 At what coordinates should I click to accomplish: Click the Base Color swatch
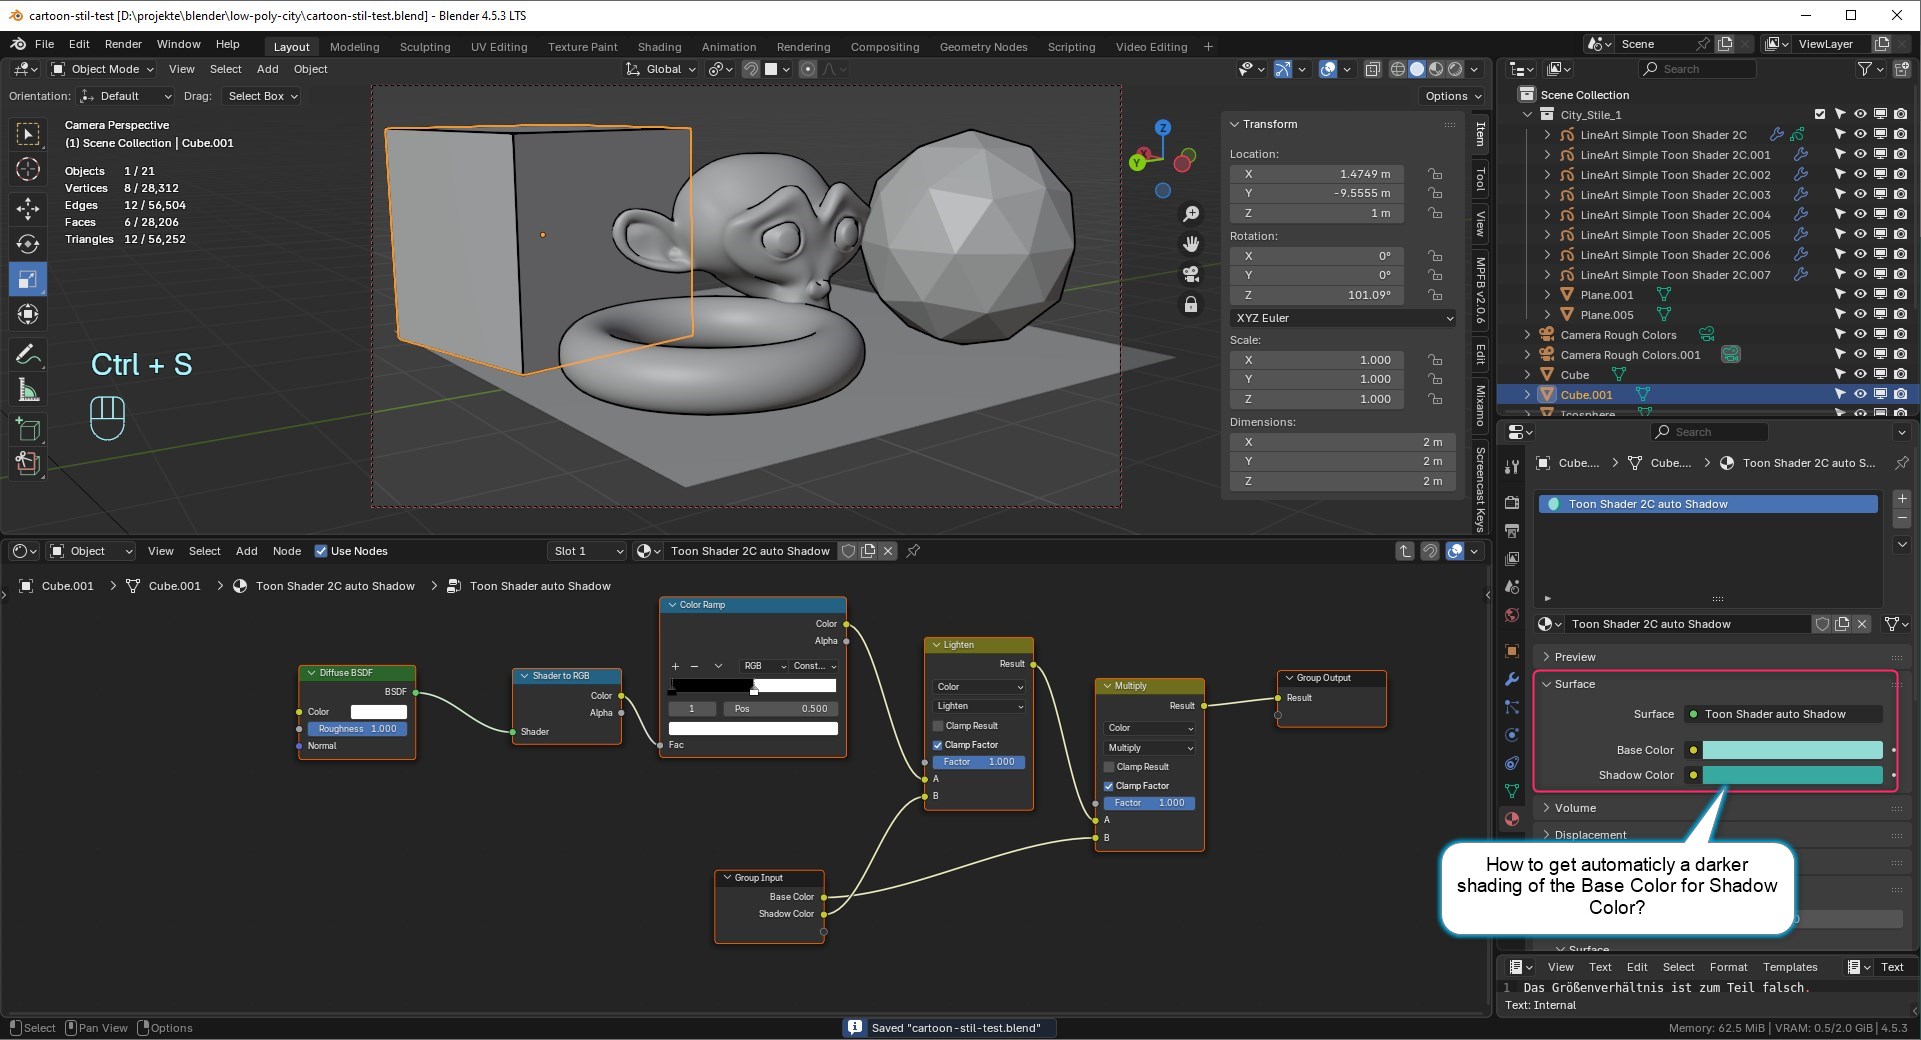[x=1792, y=750]
